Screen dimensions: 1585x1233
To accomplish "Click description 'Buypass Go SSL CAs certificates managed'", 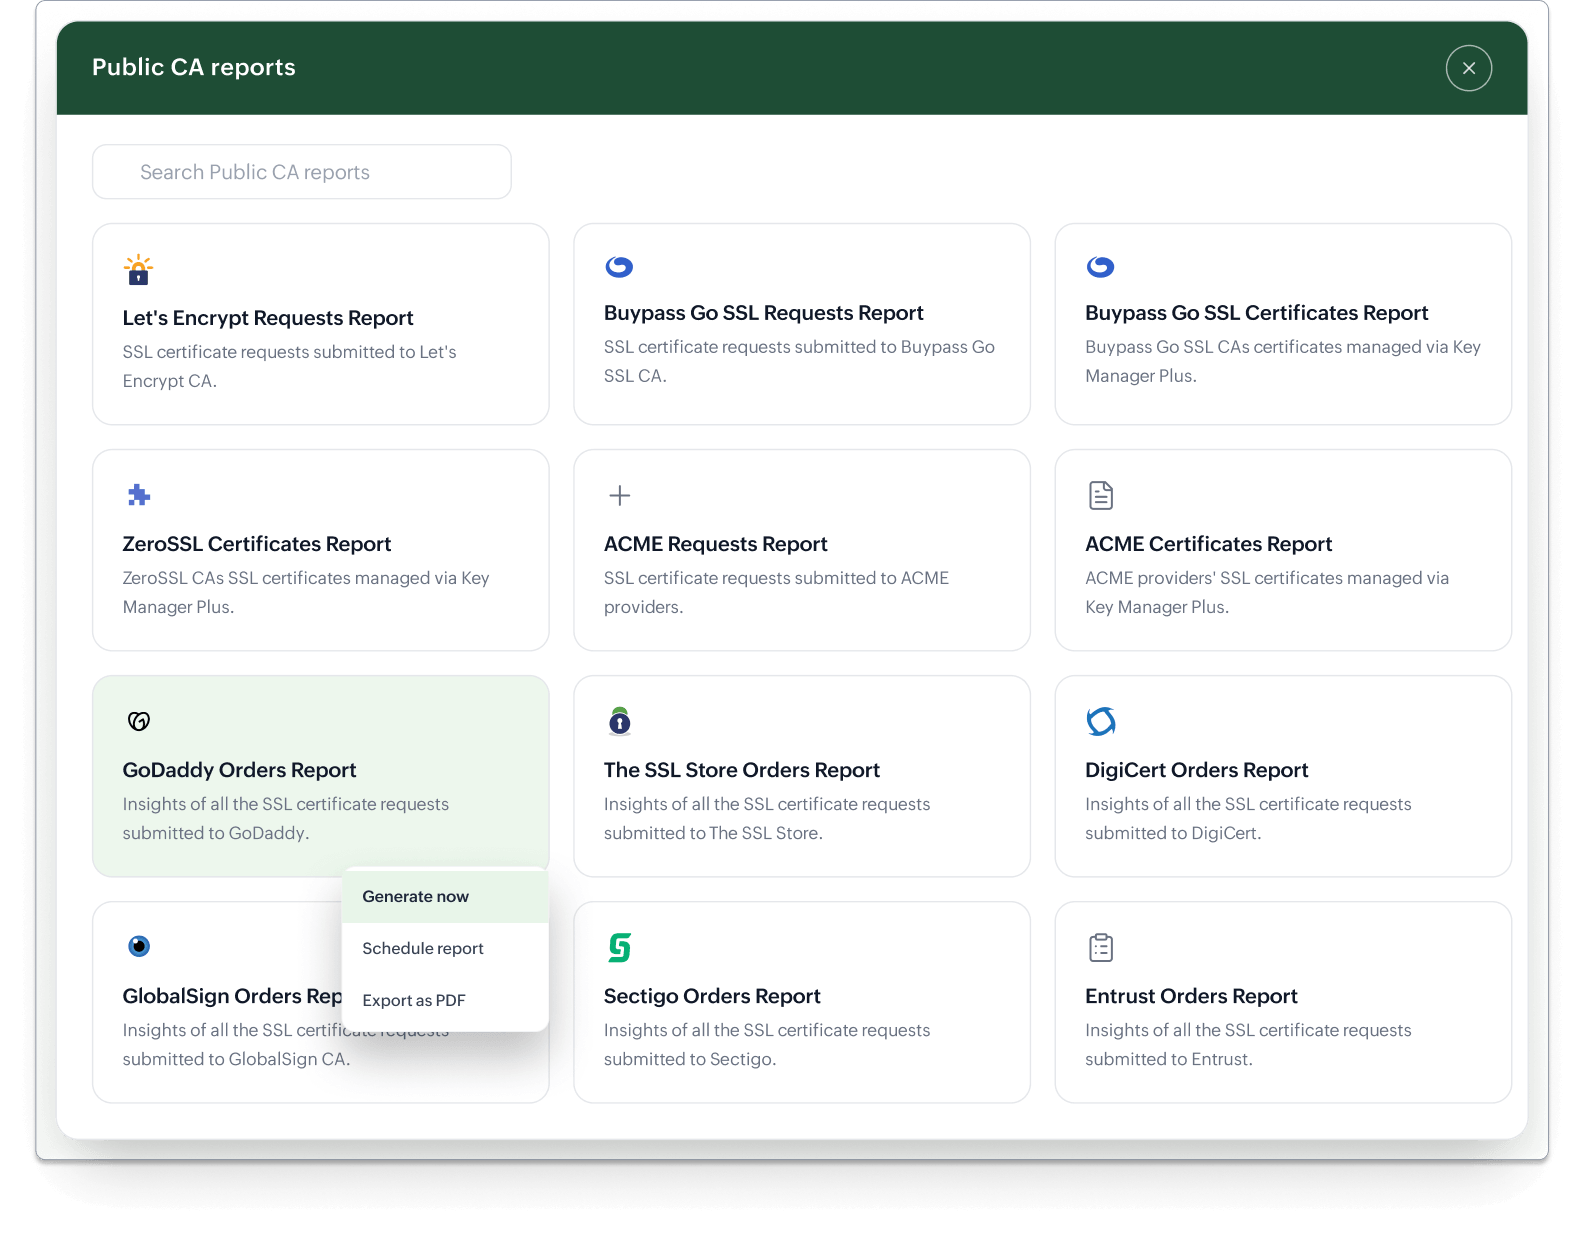I will [x=1283, y=362].
